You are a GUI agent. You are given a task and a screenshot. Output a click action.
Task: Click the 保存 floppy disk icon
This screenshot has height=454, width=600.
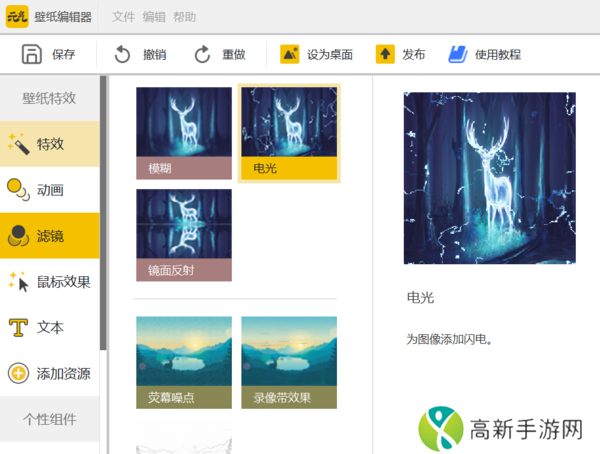[x=31, y=54]
